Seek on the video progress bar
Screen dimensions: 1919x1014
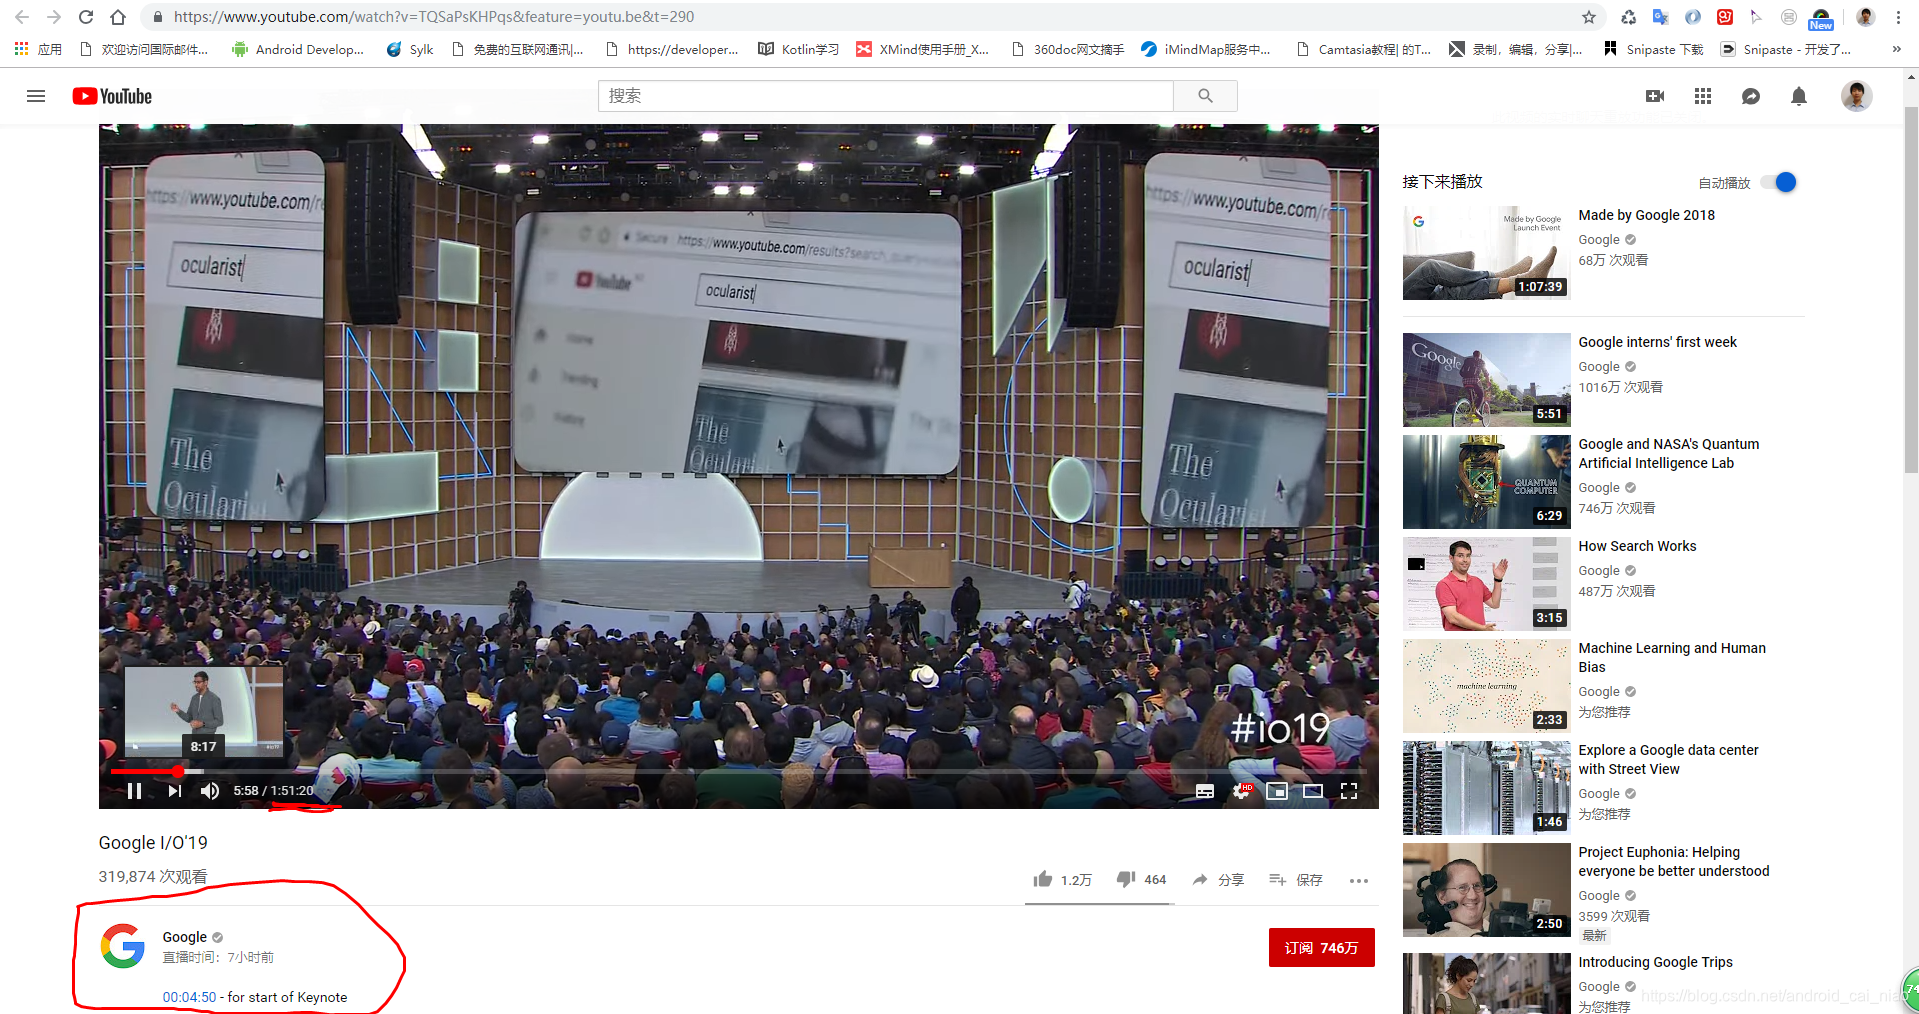tap(738, 771)
